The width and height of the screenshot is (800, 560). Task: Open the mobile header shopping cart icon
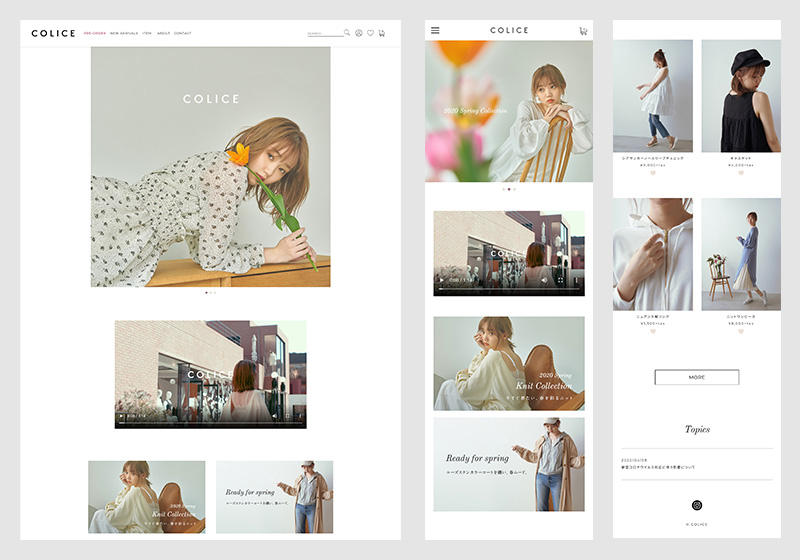(583, 31)
